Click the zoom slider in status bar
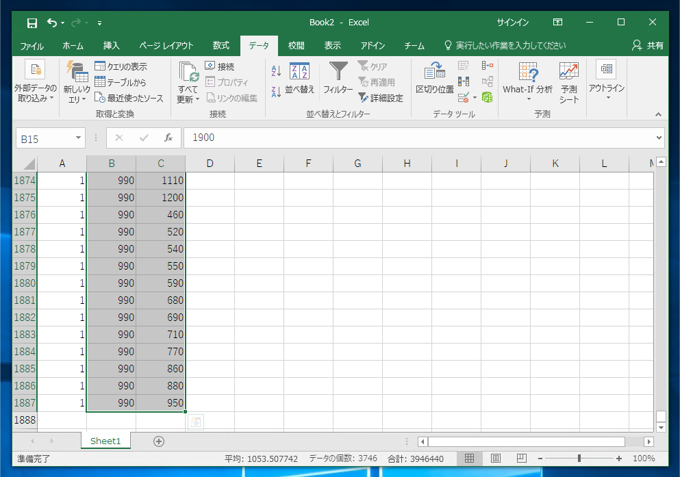The height and width of the screenshot is (477, 680). [x=579, y=458]
